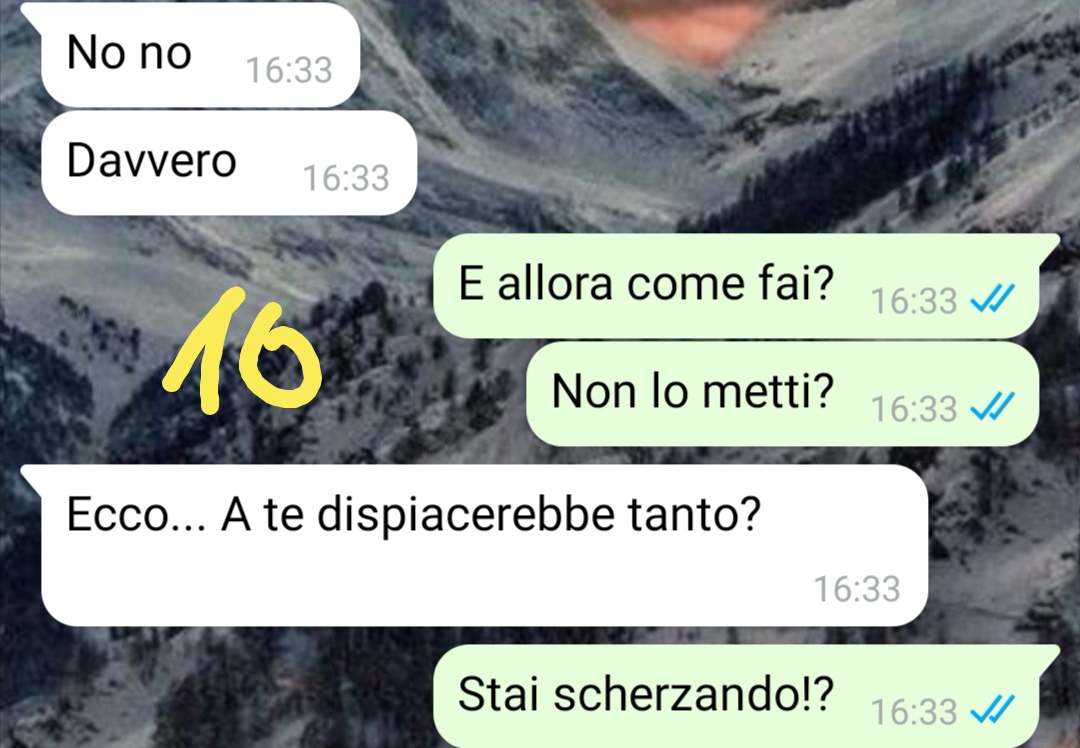The height and width of the screenshot is (748, 1080).
Task: Click the blue read ticks on 'E allora come fai?'
Action: click(x=992, y=300)
